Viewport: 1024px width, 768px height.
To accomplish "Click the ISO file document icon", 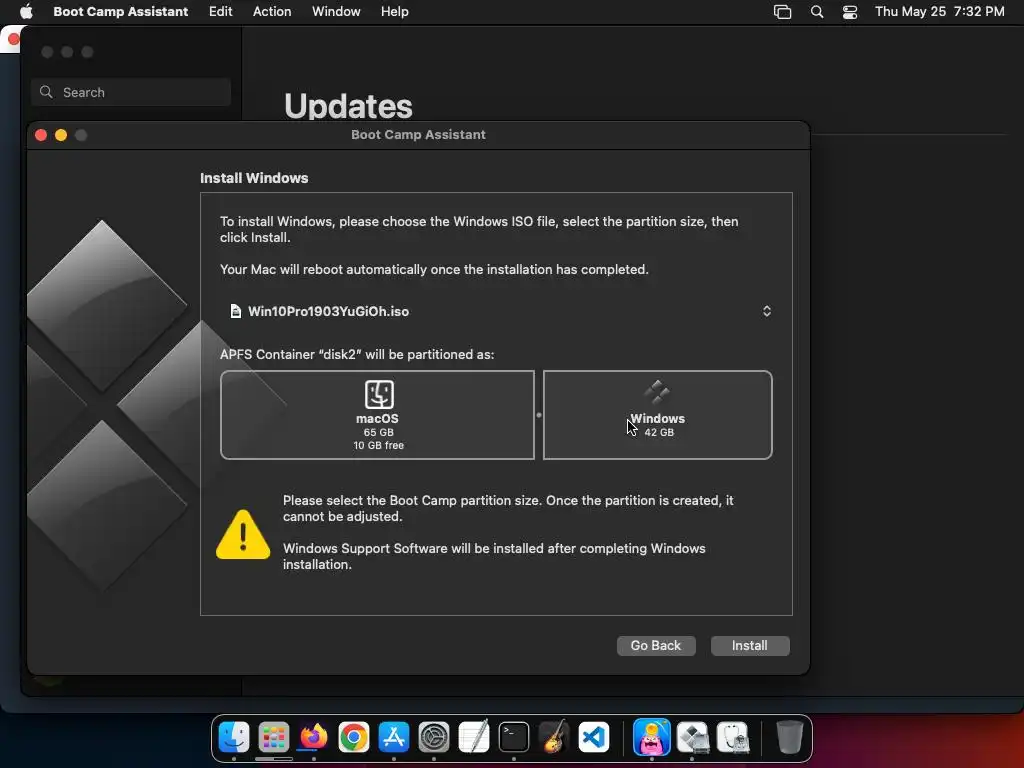I will point(236,311).
